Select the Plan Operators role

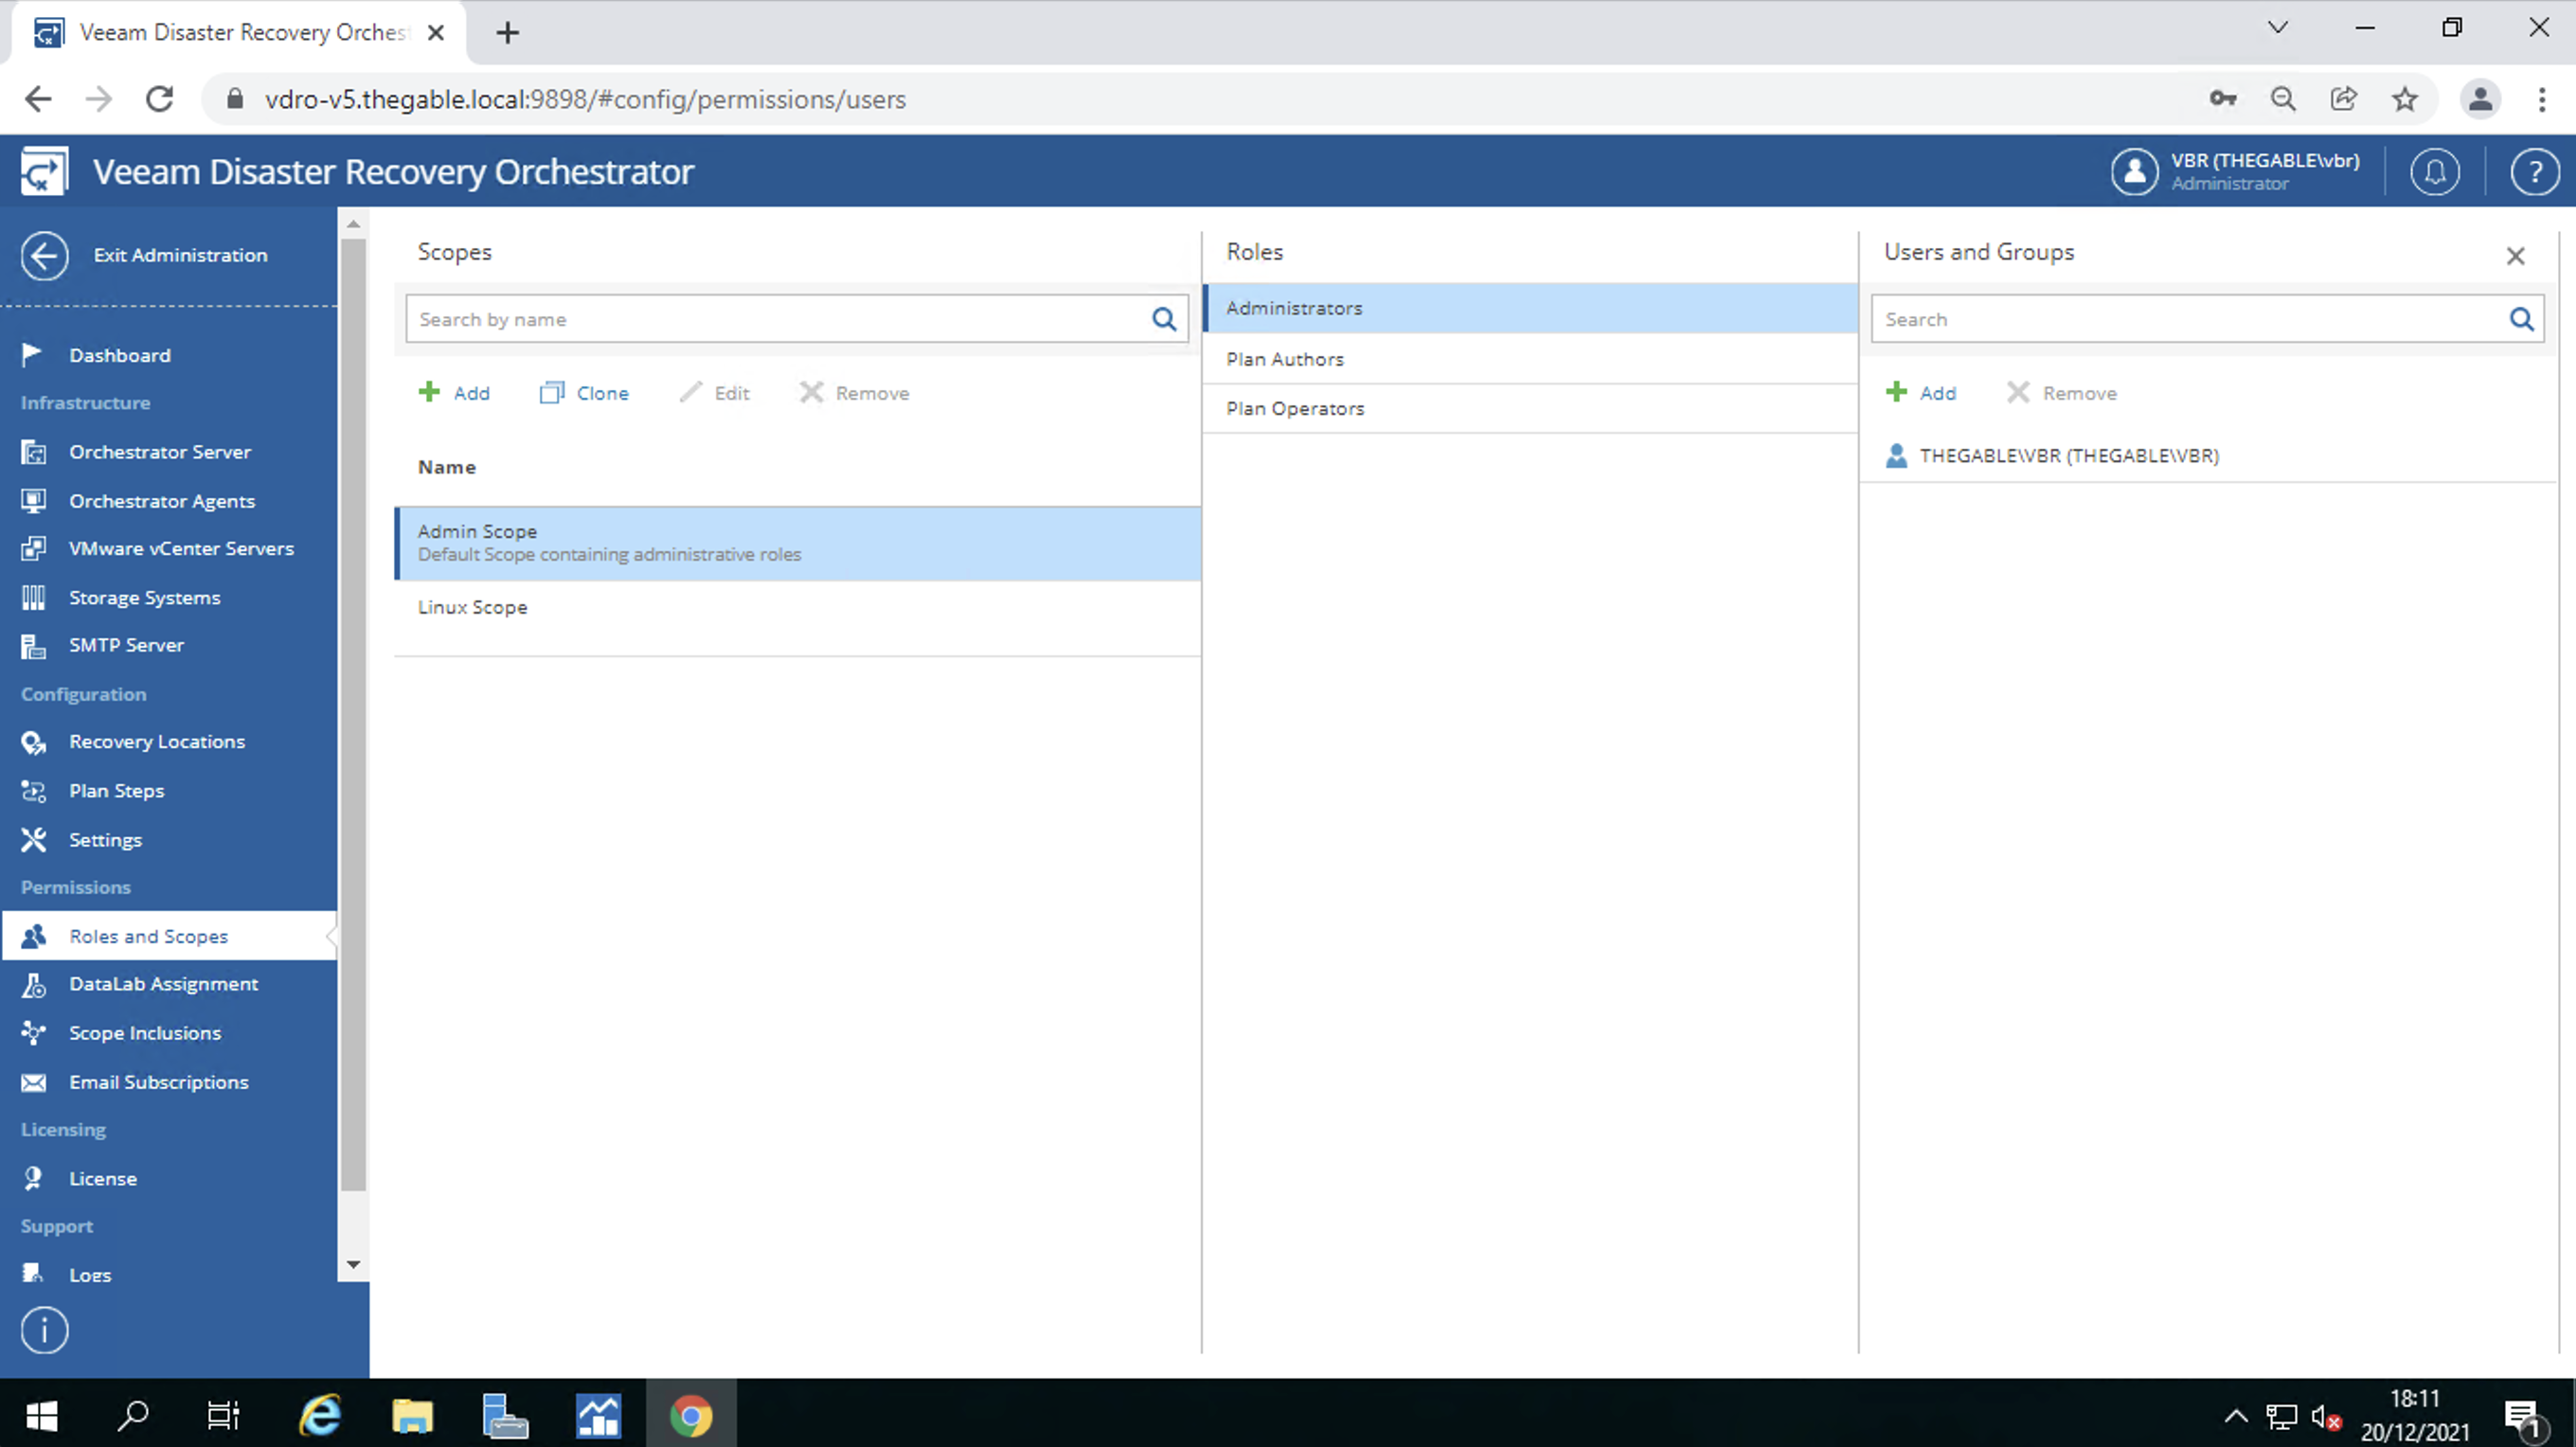(1530, 408)
